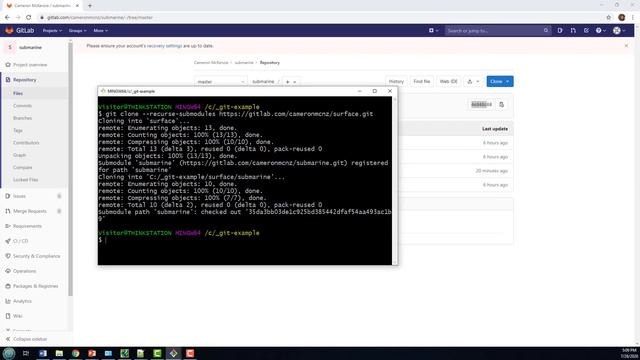
Task: Select Repository in the sidebar
Action: [x=24, y=80]
